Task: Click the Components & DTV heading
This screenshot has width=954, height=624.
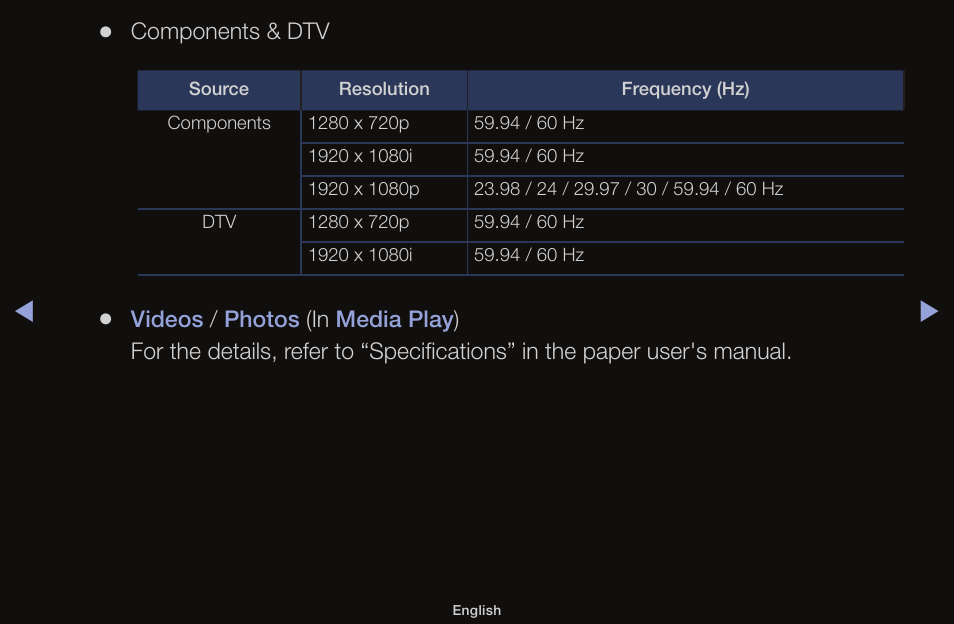Action: click(230, 32)
